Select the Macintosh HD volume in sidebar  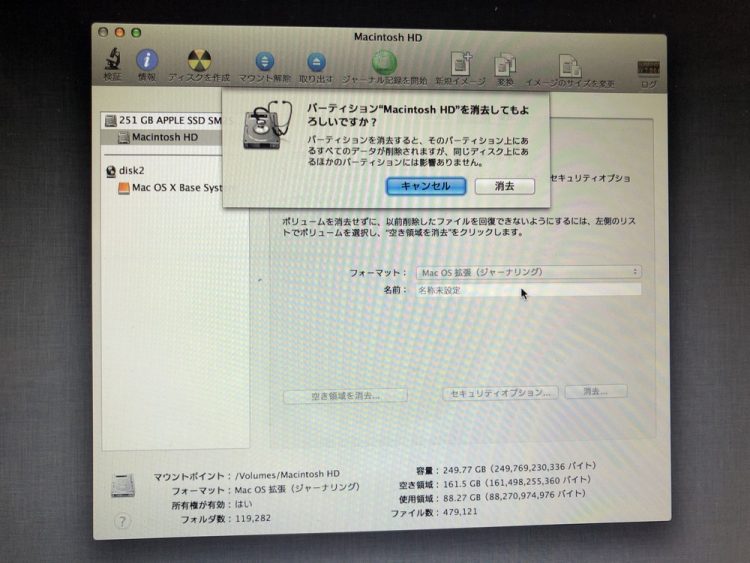click(x=163, y=137)
